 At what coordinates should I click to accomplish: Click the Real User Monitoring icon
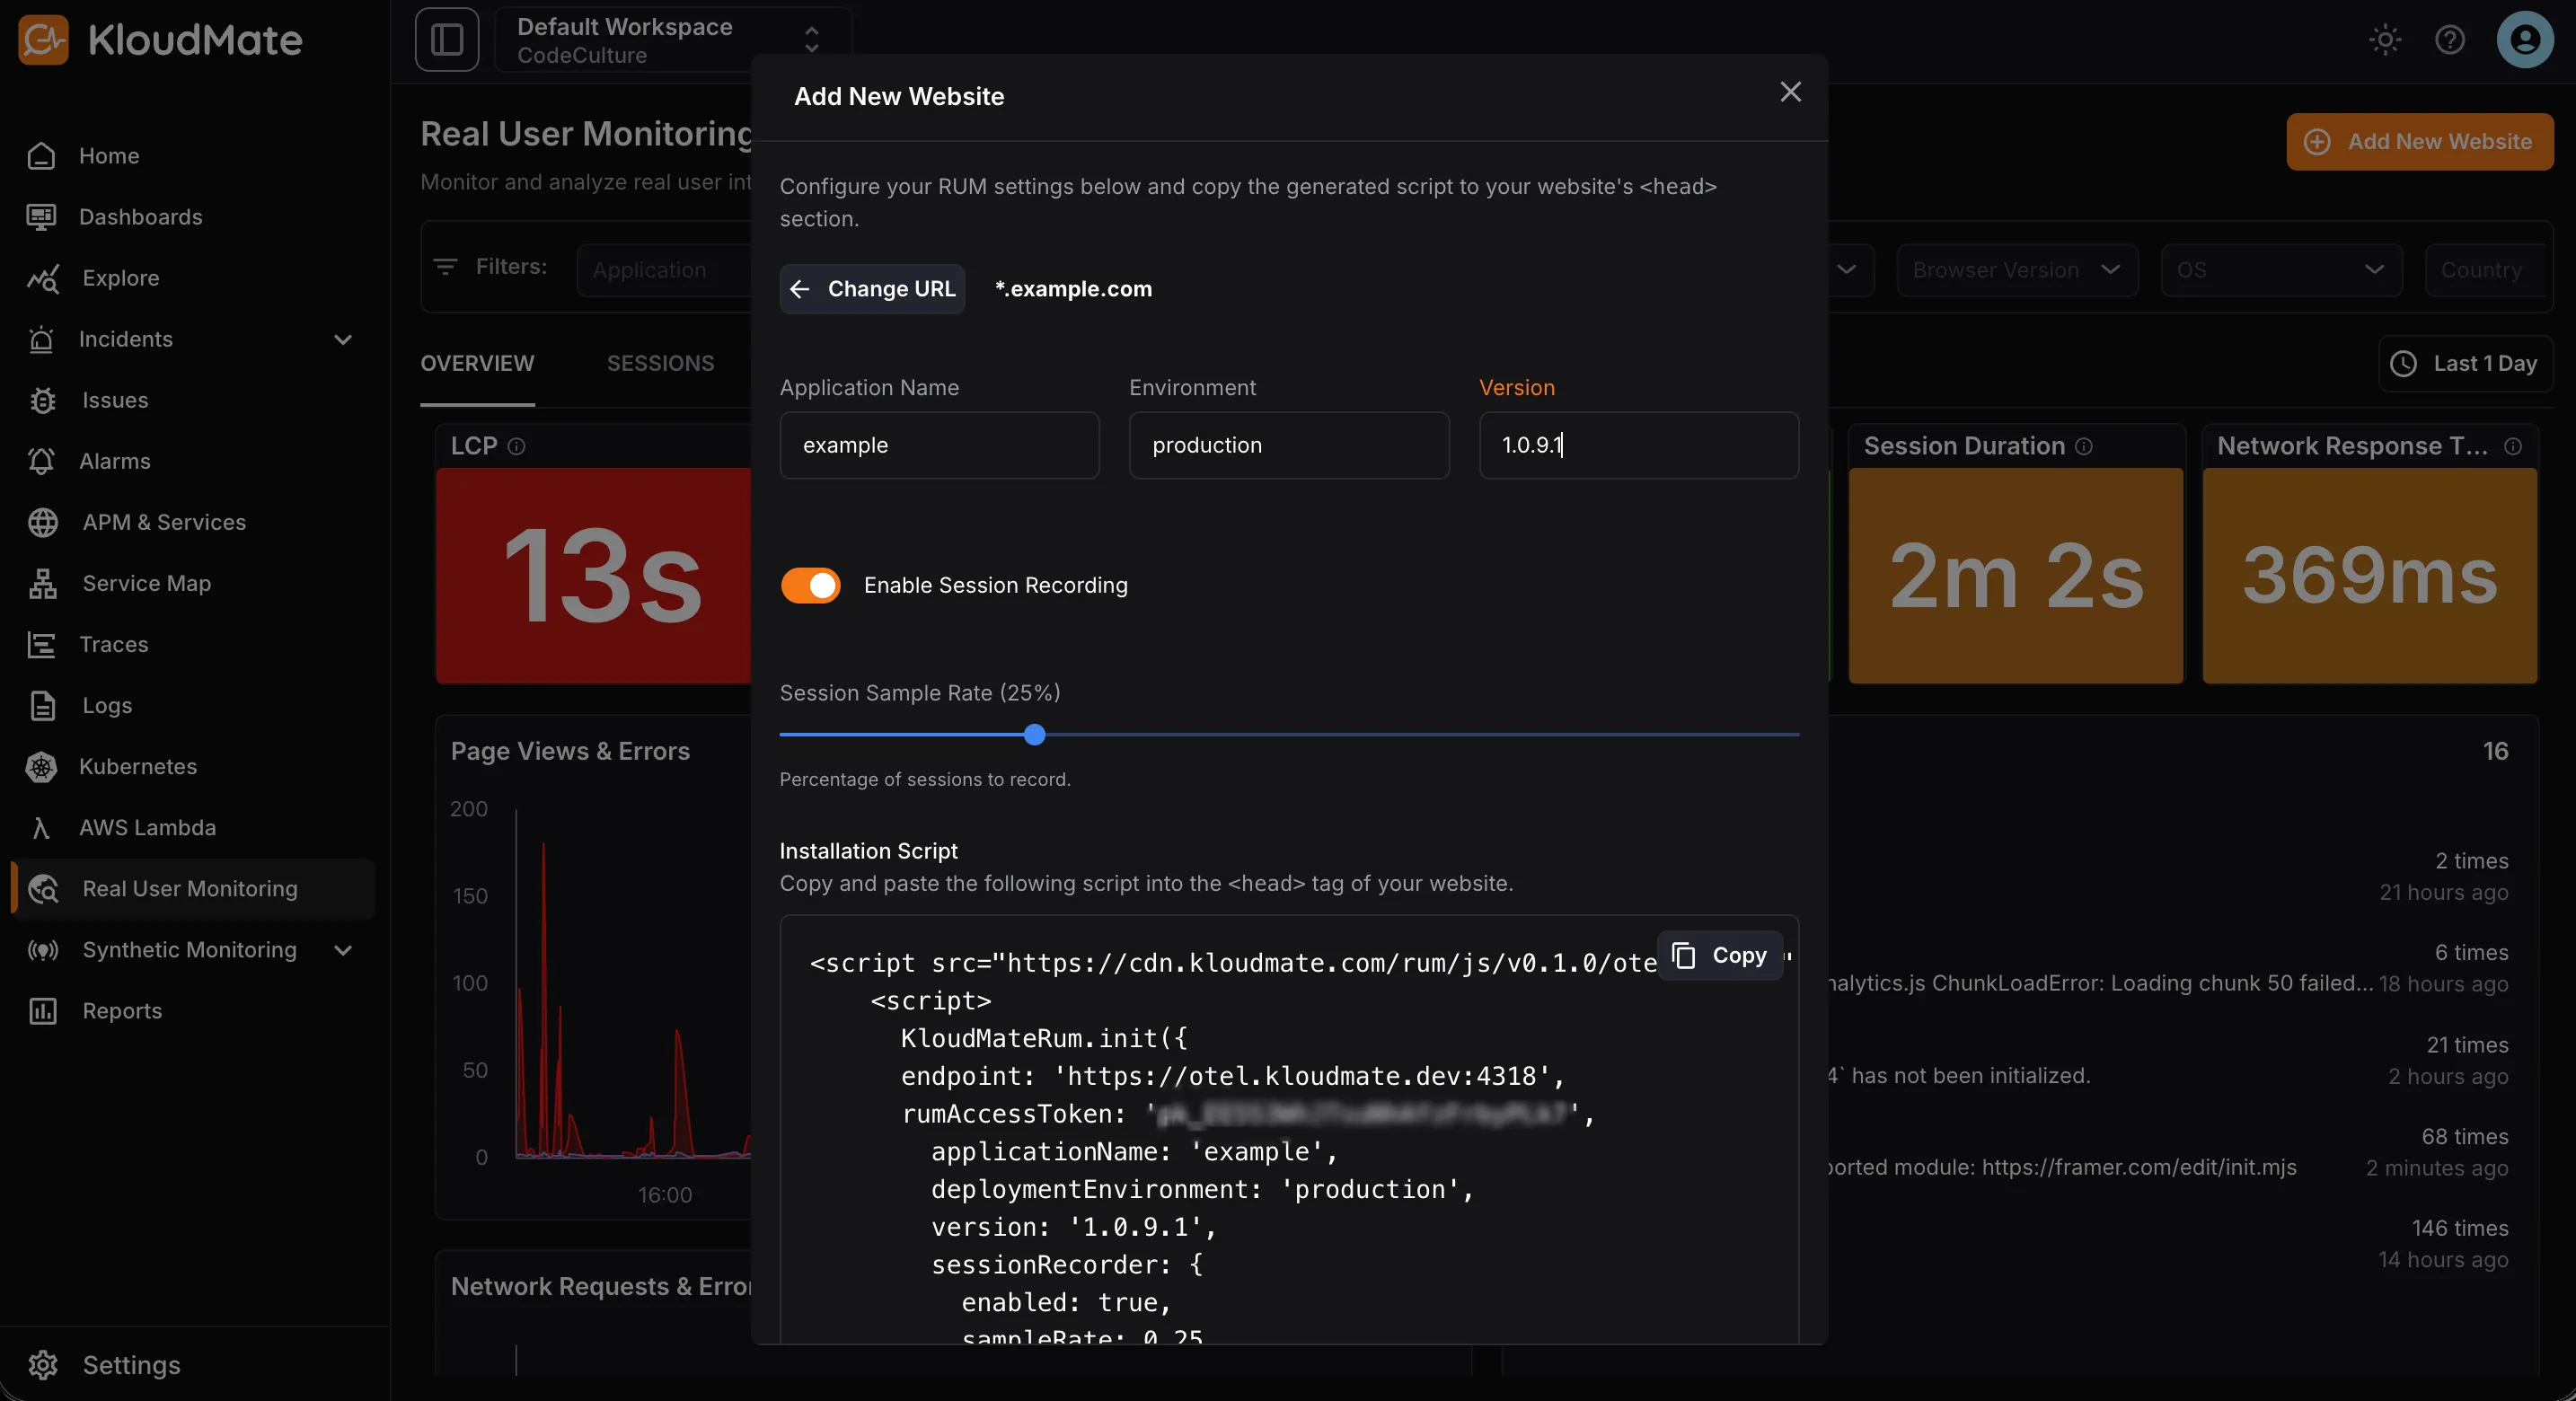tap(42, 888)
